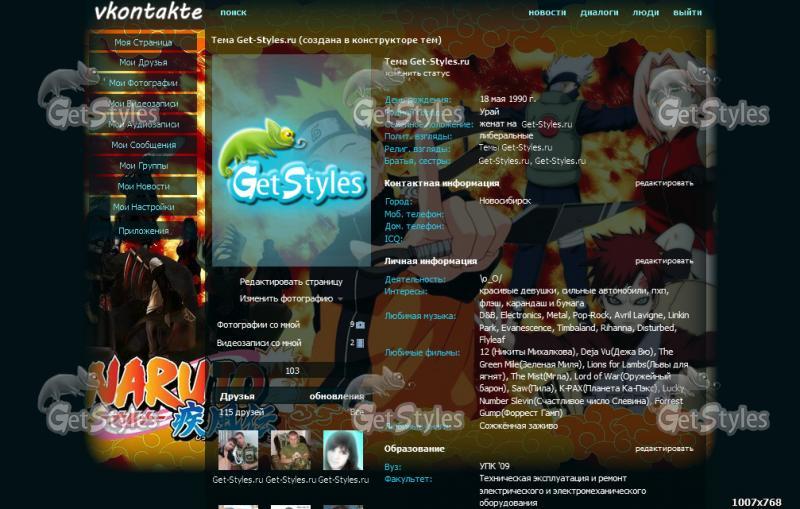Click the profile name Тема Get-Styles.ru
800x509 pixels.
pyautogui.click(x=427, y=62)
